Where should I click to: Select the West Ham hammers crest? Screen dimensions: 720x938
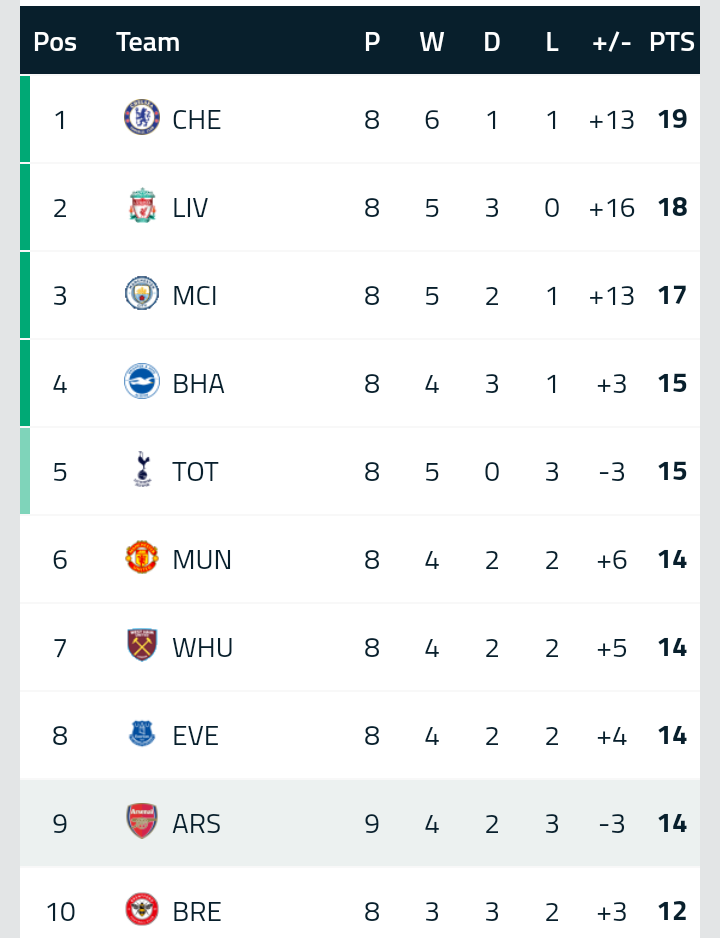pos(142,645)
